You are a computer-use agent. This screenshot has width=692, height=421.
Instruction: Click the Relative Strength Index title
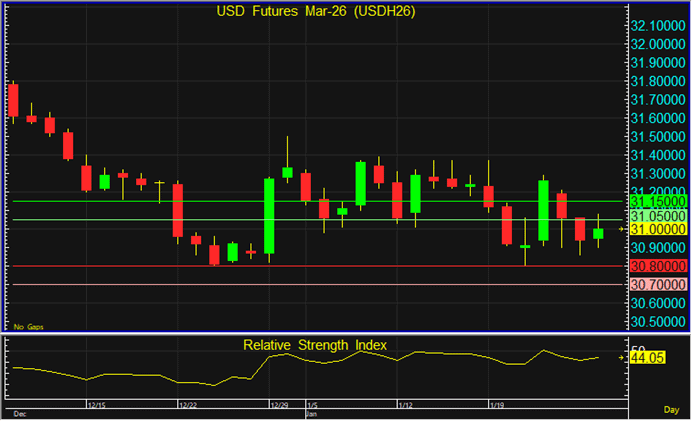pyautogui.click(x=315, y=345)
